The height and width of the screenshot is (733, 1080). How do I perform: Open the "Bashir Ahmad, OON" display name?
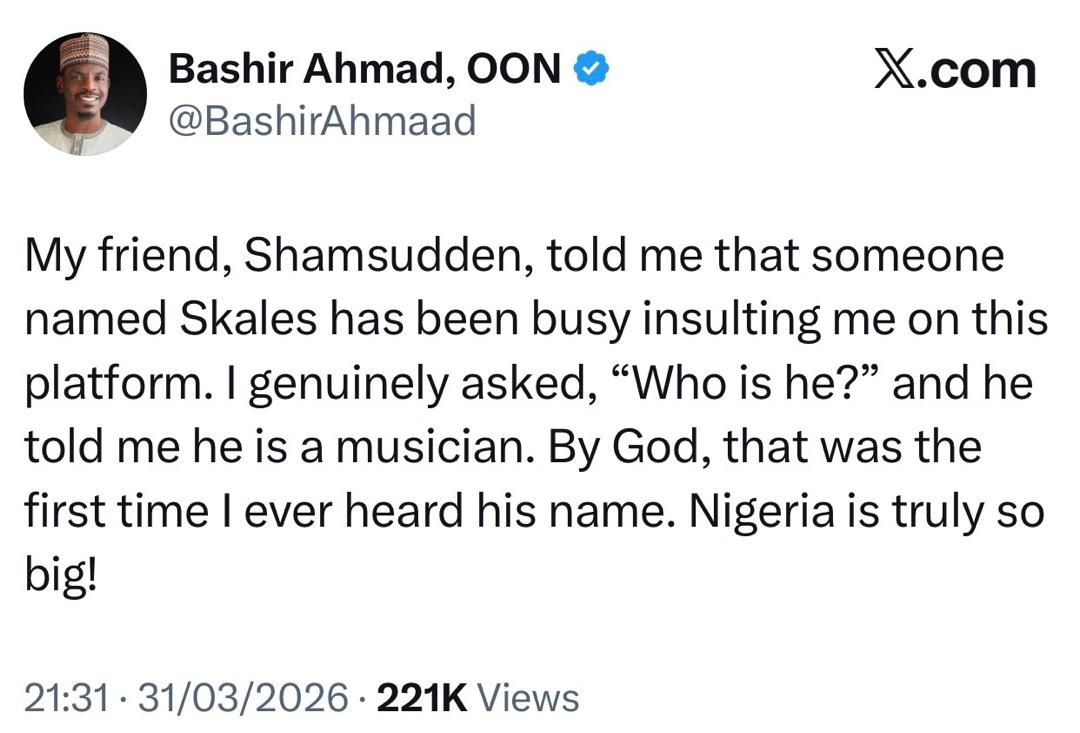pos(364,68)
